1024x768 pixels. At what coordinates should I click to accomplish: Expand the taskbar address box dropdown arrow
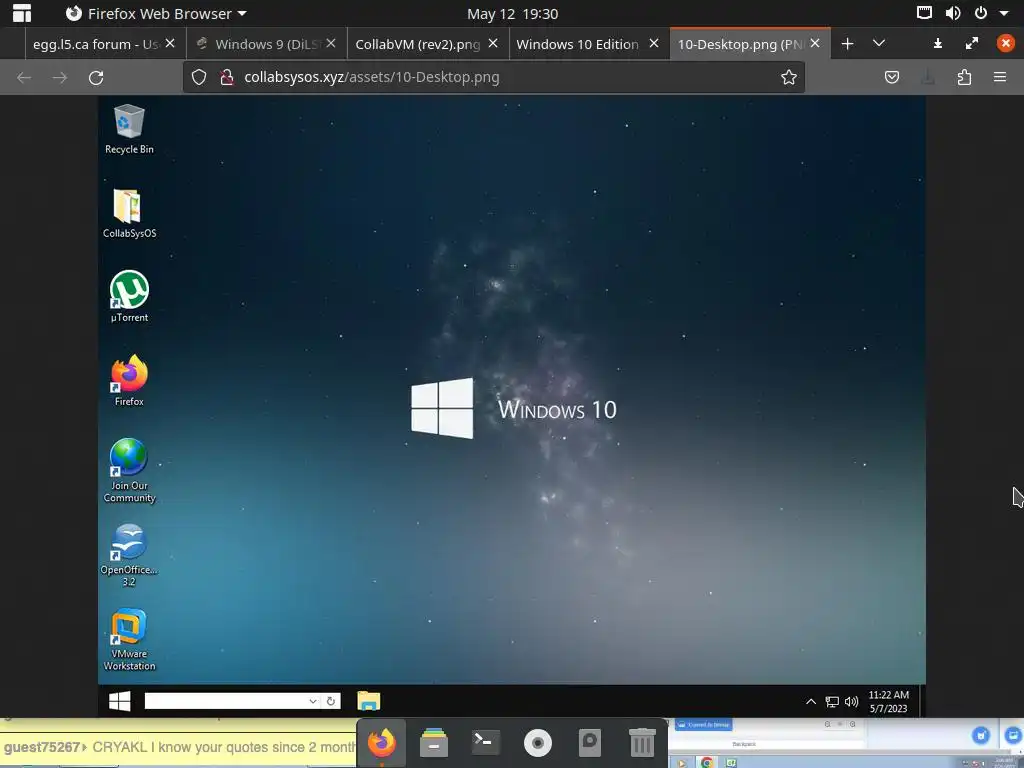point(313,701)
